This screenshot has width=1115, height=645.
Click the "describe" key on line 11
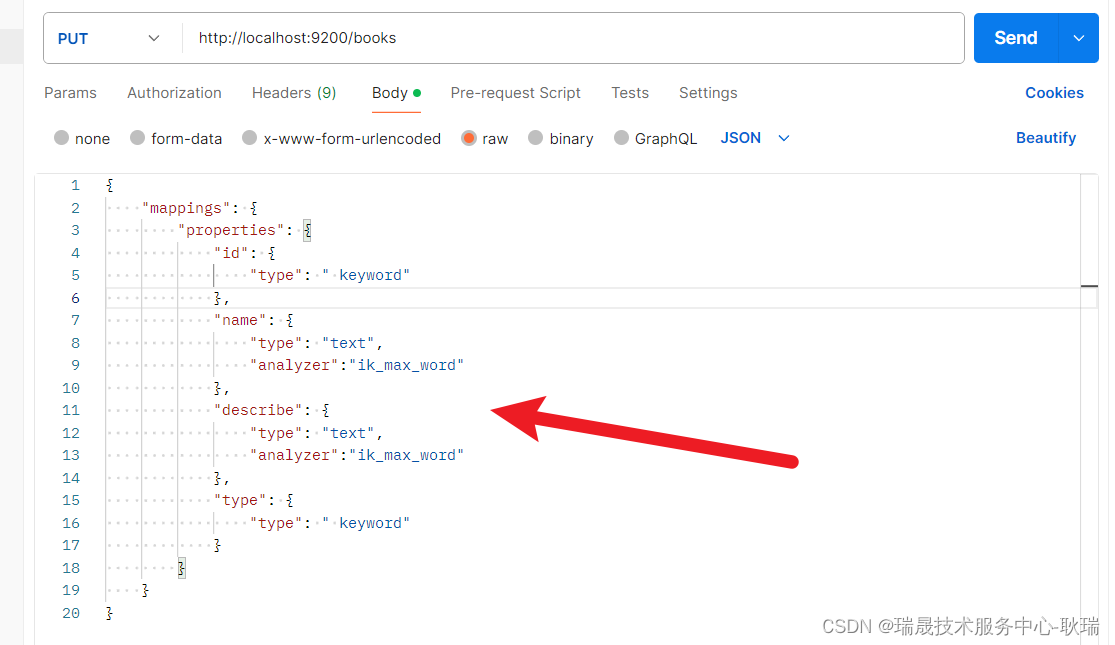tap(258, 410)
